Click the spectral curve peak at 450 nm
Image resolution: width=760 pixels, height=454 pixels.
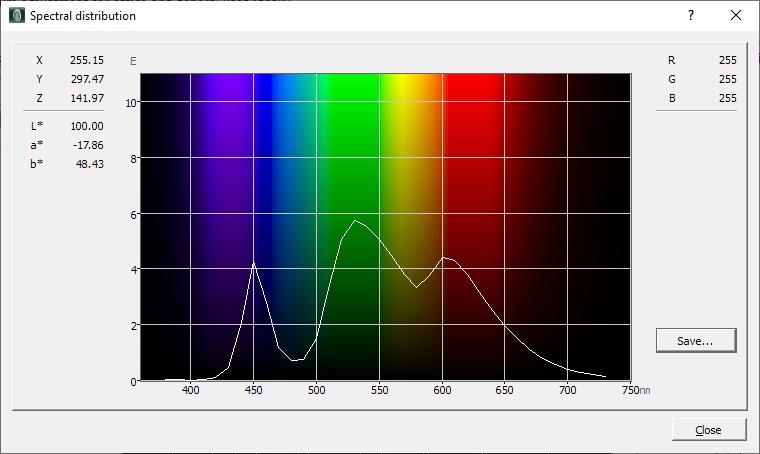[x=254, y=263]
